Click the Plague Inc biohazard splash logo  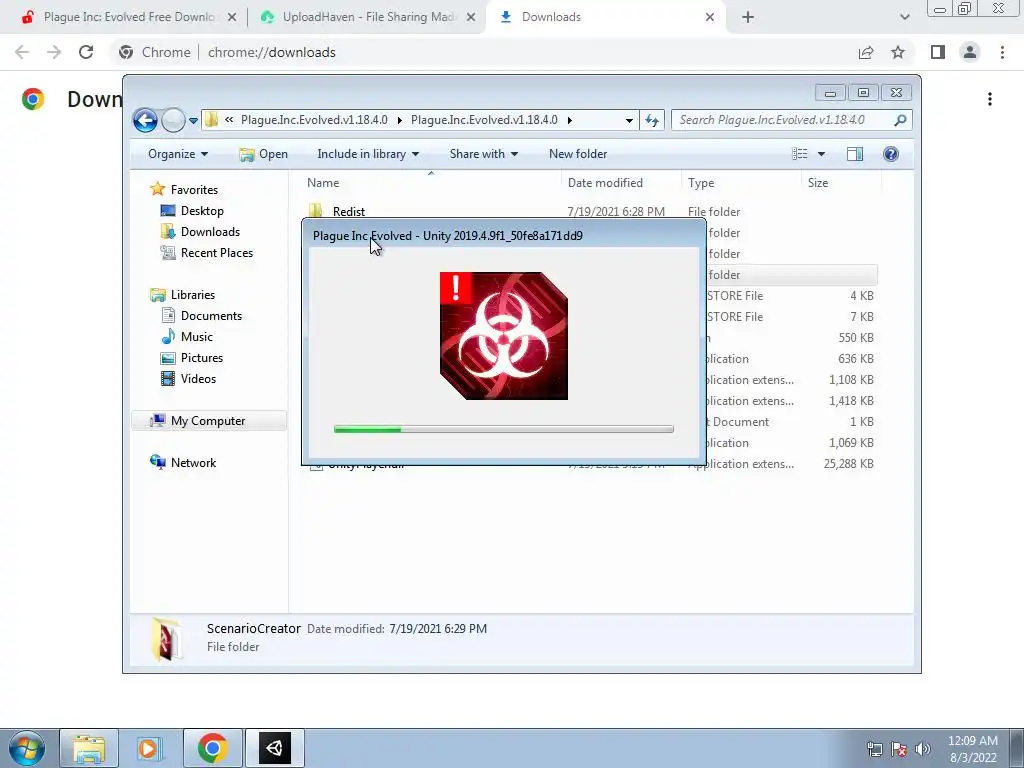(504, 336)
